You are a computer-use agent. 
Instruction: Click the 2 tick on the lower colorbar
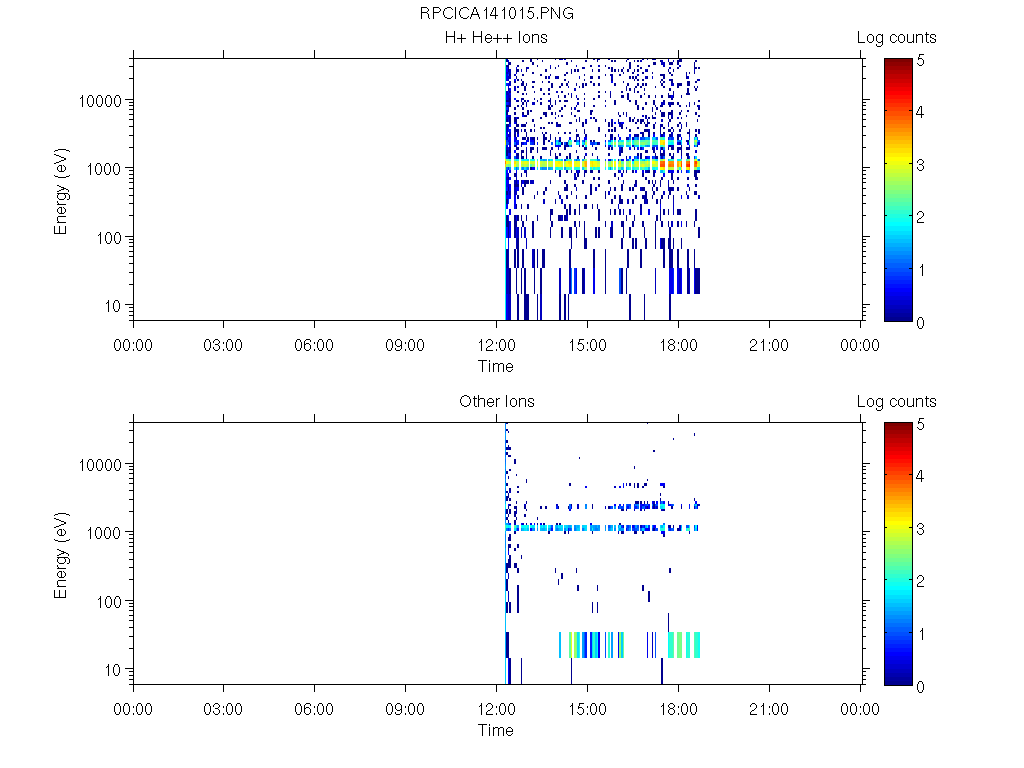[920, 581]
